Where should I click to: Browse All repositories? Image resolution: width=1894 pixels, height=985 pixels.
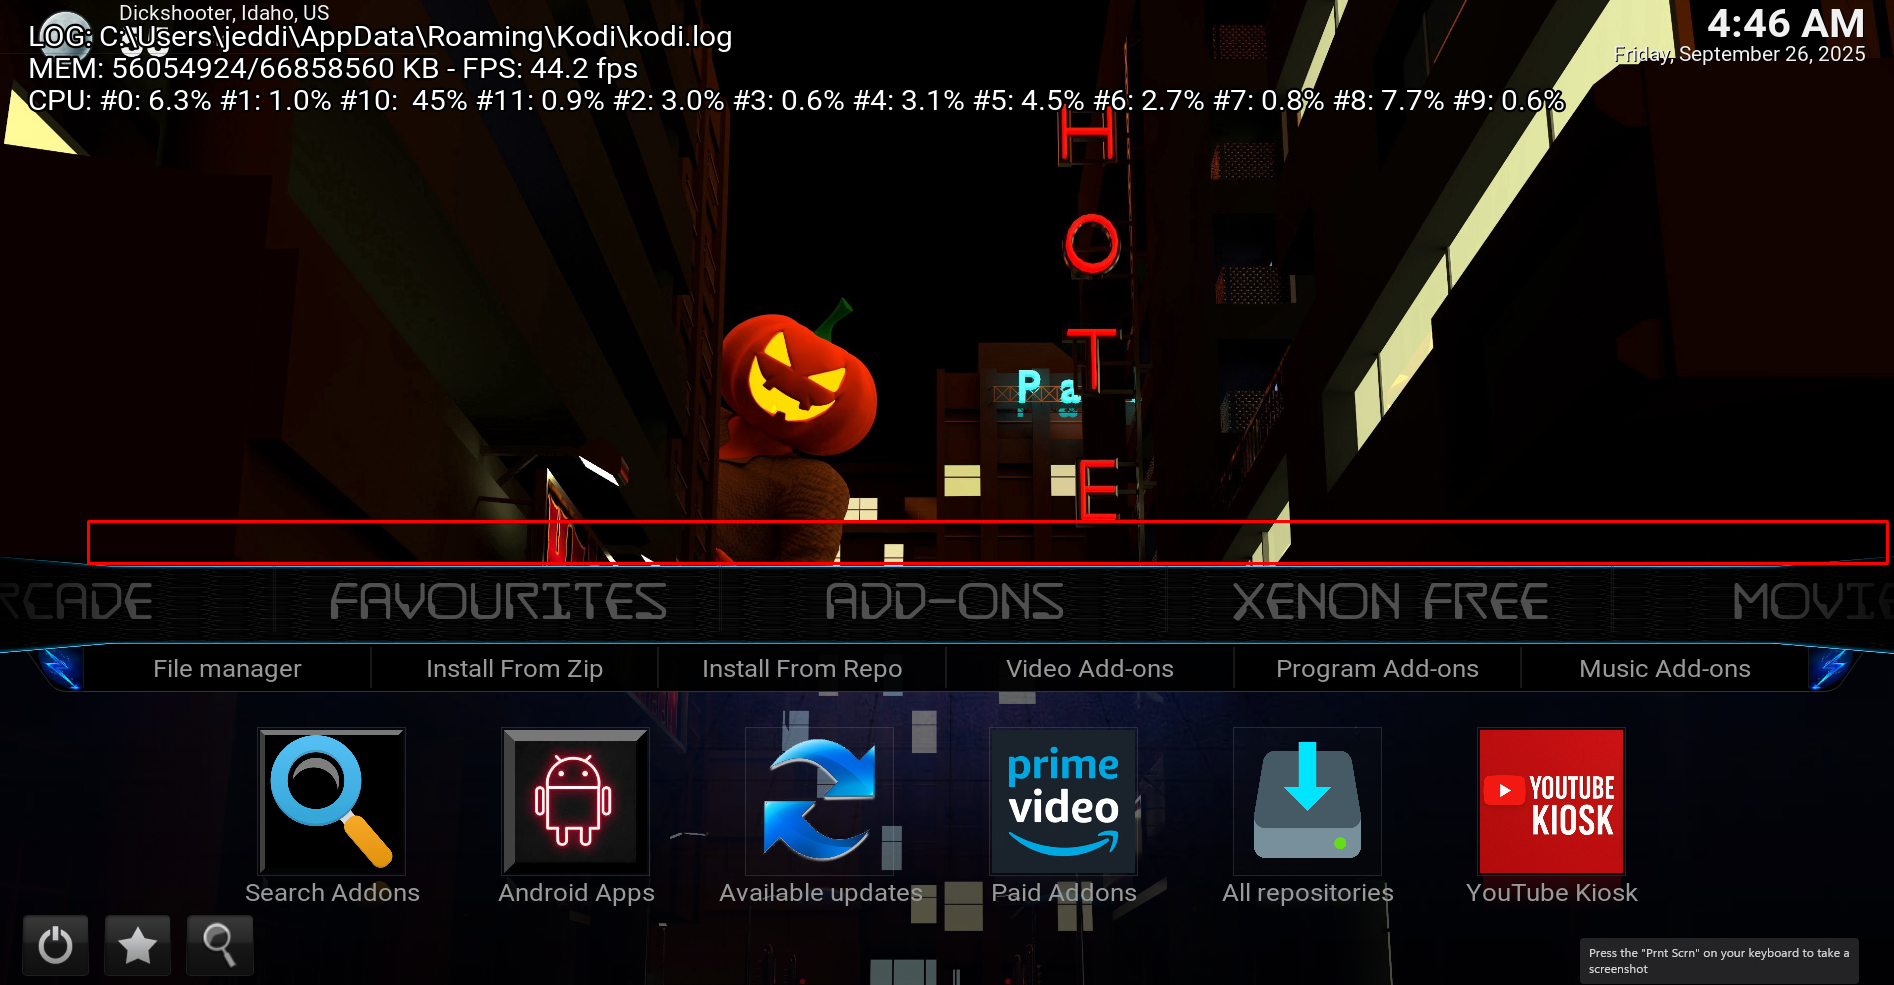1307,801
